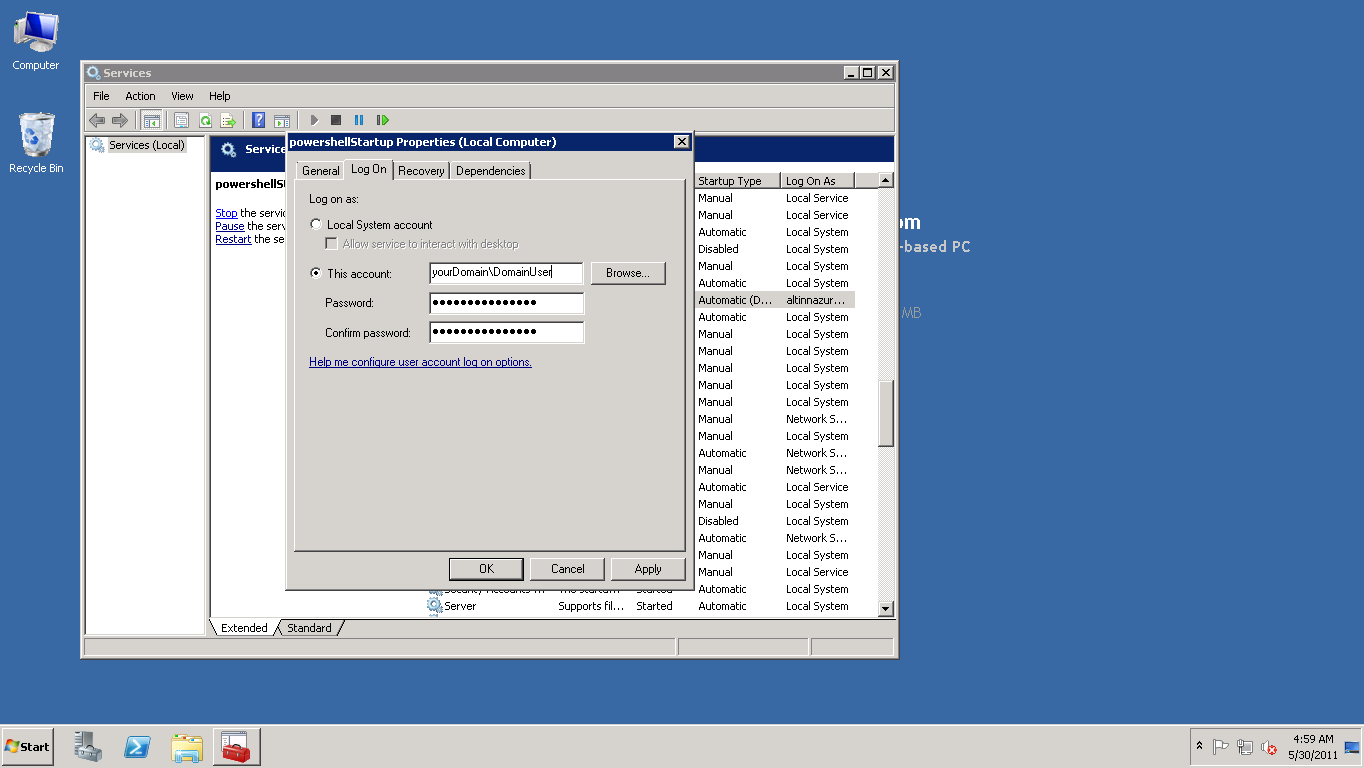Switch to the Recovery tab
Viewport: 1364px width, 768px height.
(x=421, y=171)
